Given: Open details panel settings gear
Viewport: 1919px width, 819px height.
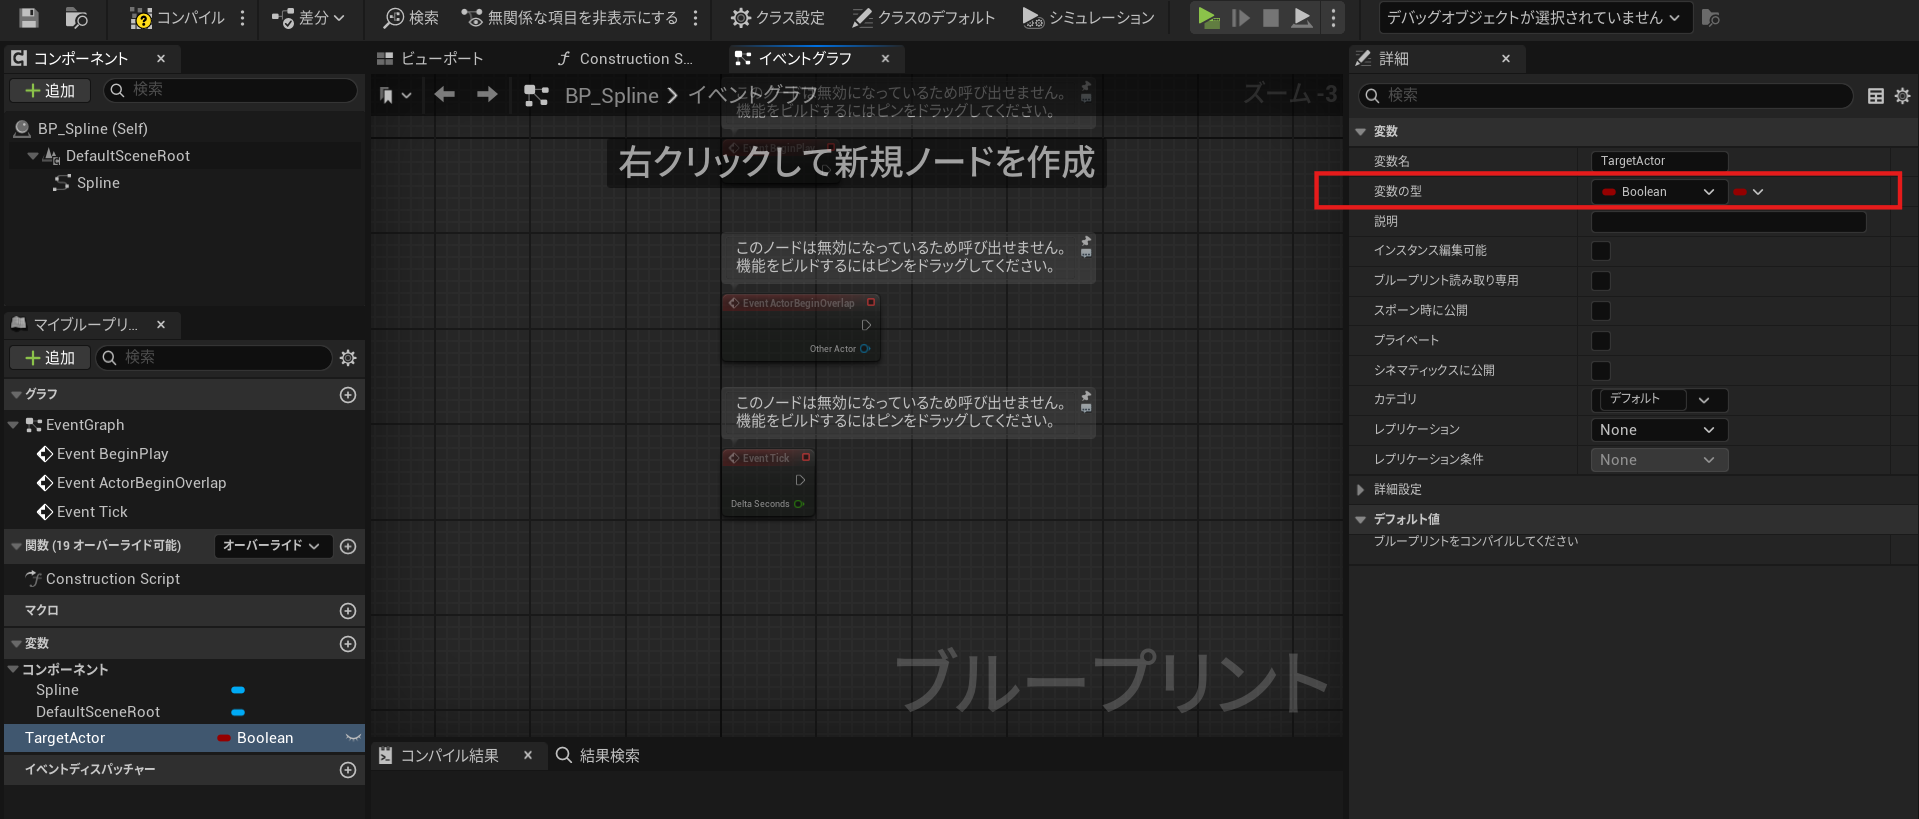Looking at the screenshot, I should click(1903, 96).
